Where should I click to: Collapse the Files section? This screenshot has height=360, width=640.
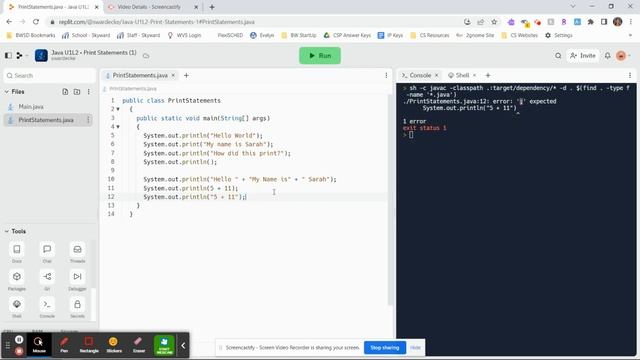7,92
